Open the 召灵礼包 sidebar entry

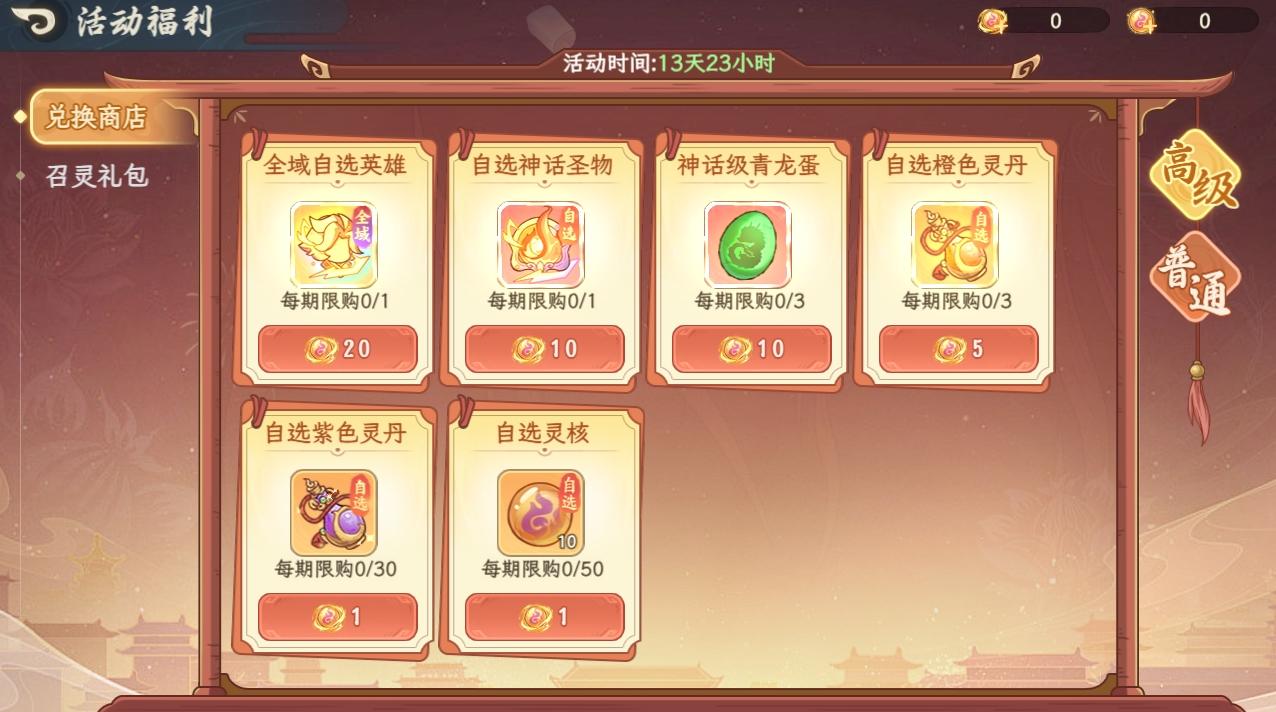[x=97, y=177]
